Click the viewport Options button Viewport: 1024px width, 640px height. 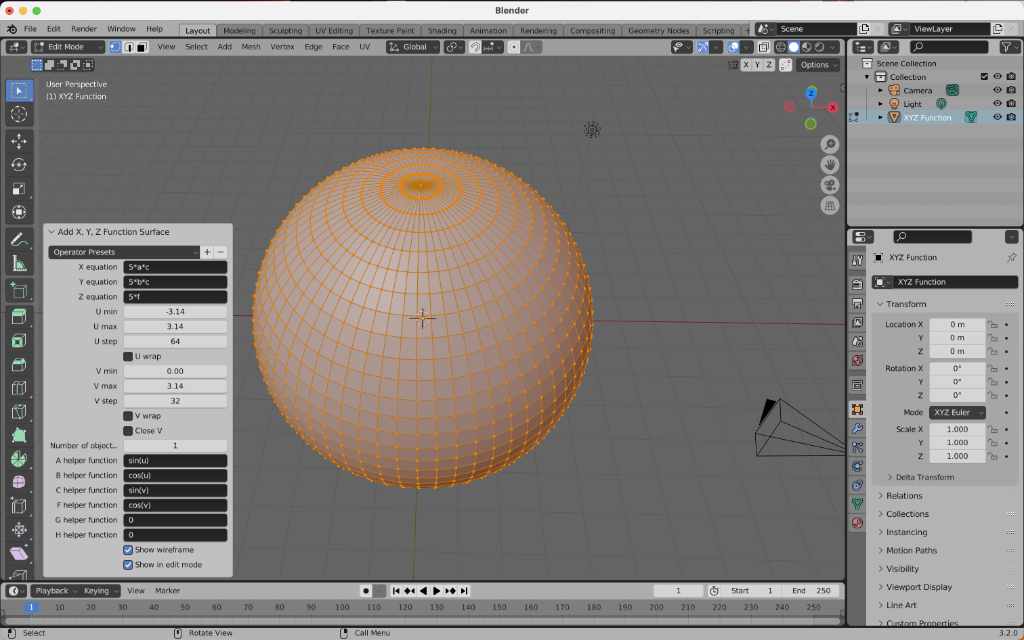pyautogui.click(x=818, y=65)
